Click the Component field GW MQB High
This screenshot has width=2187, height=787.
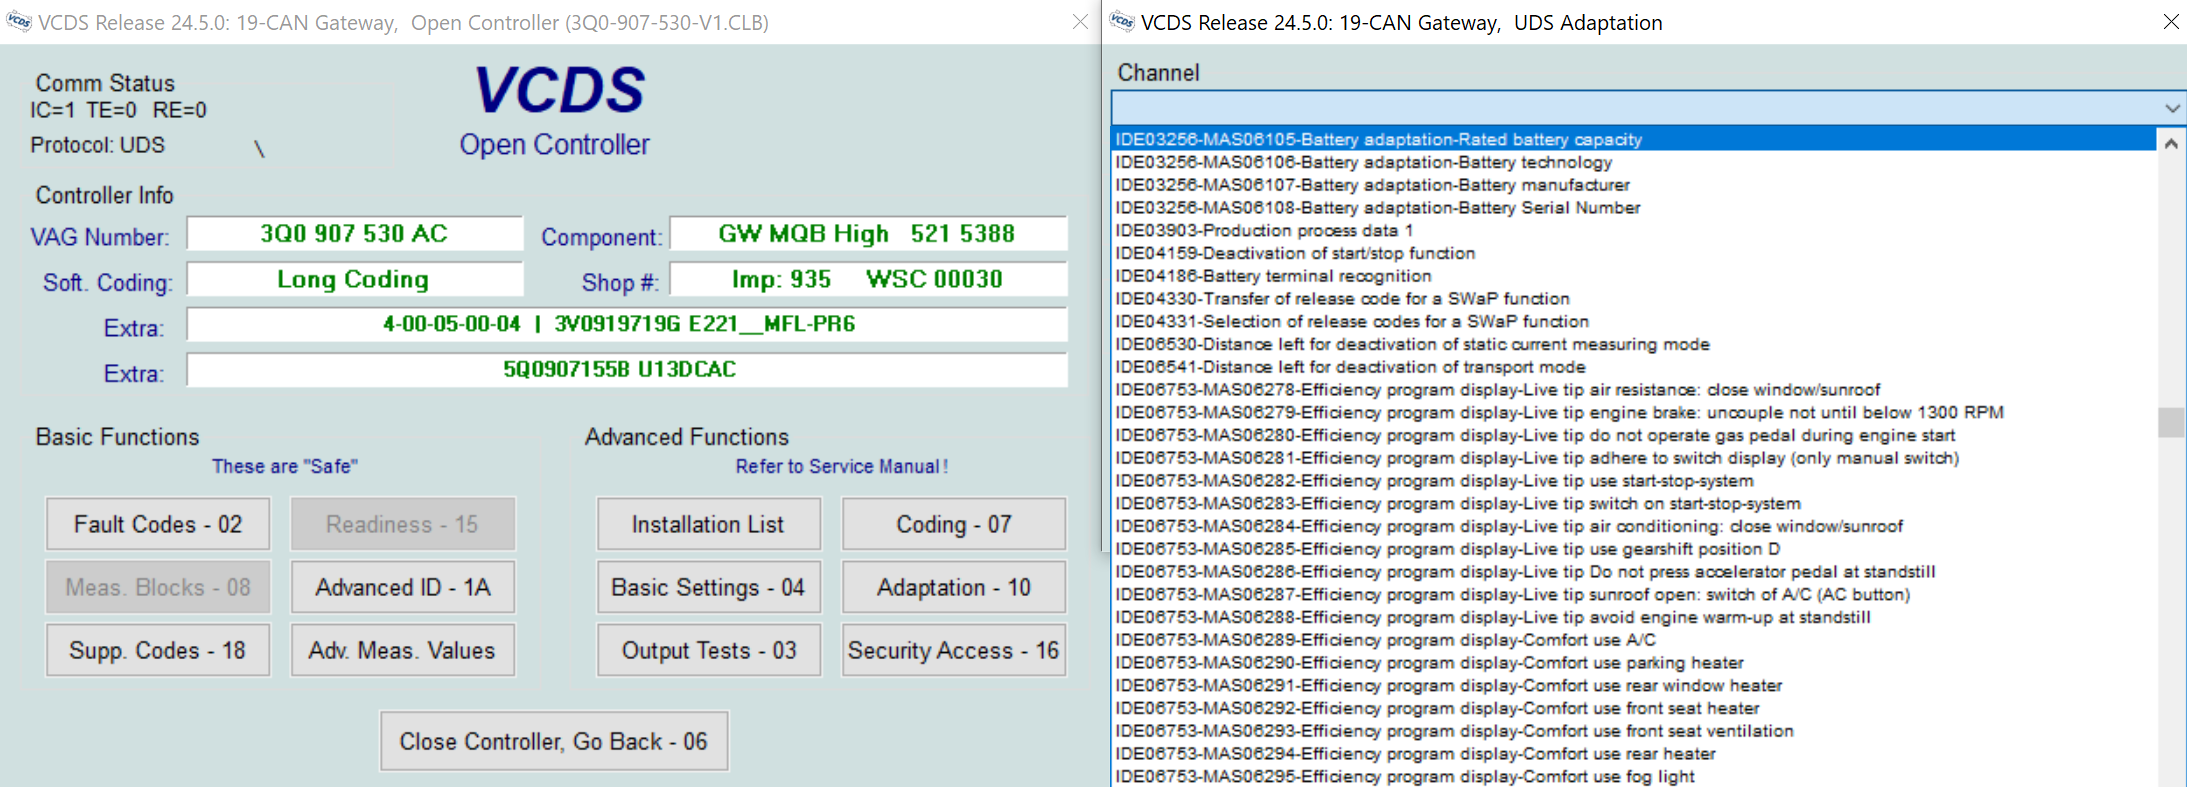[868, 234]
